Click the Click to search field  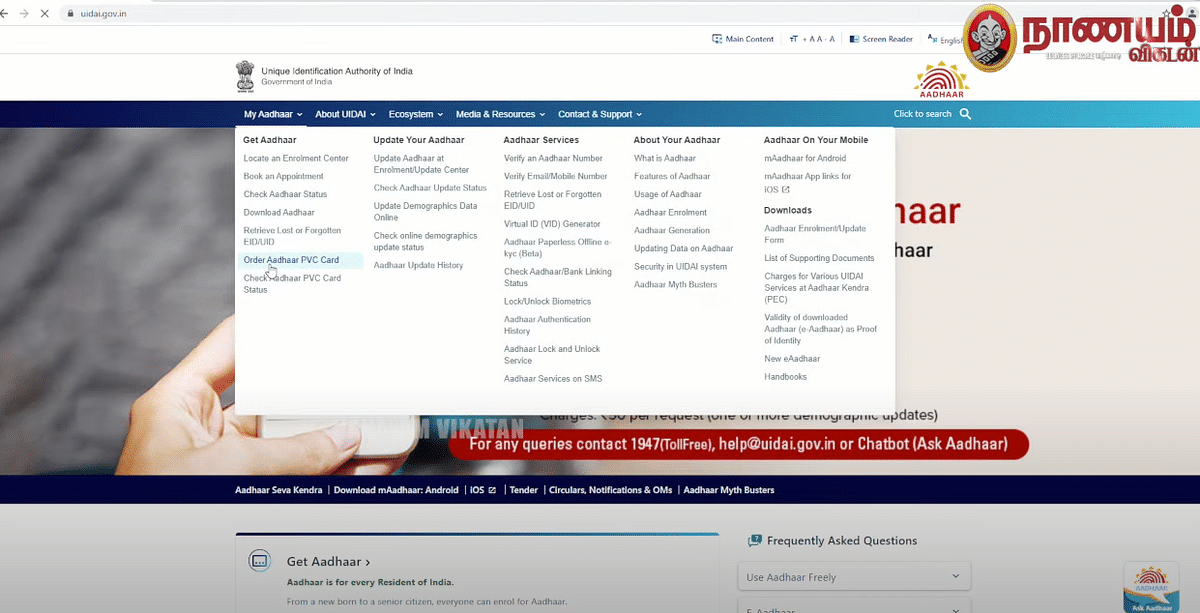tap(922, 114)
